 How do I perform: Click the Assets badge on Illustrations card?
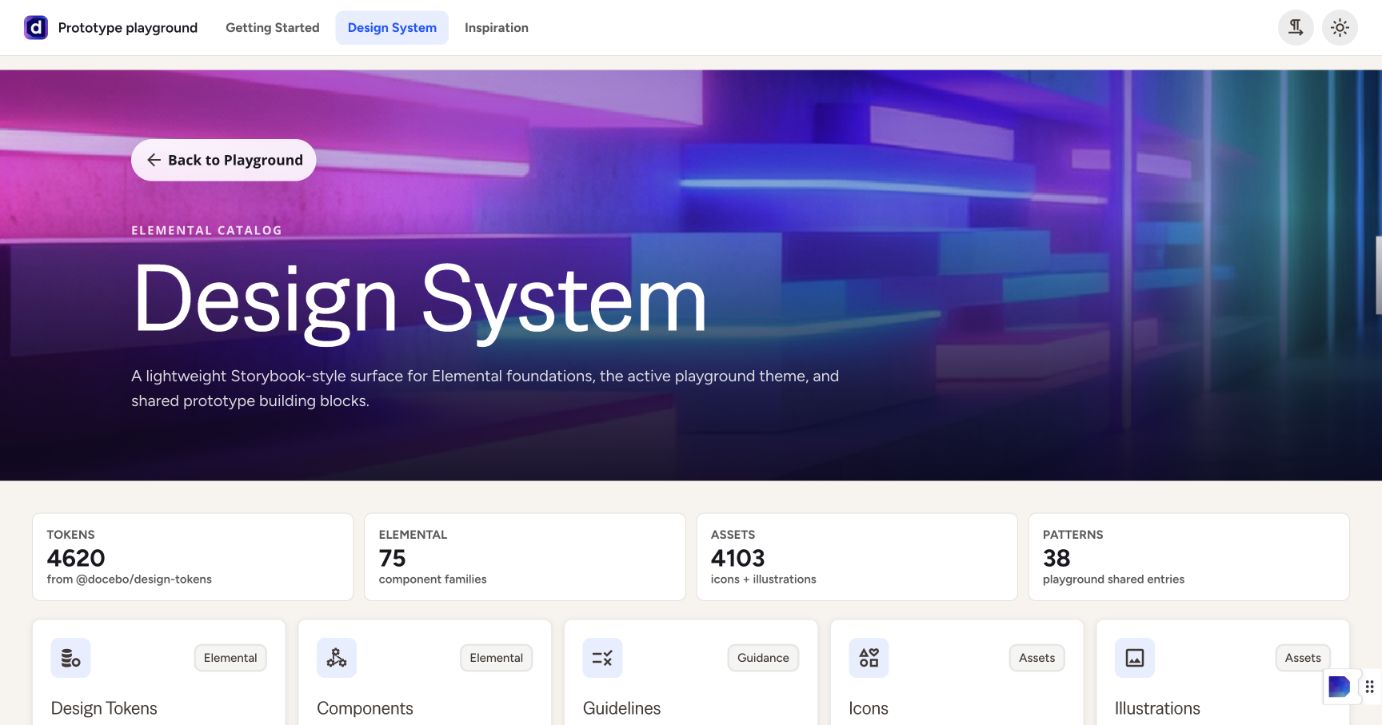[x=1303, y=658]
